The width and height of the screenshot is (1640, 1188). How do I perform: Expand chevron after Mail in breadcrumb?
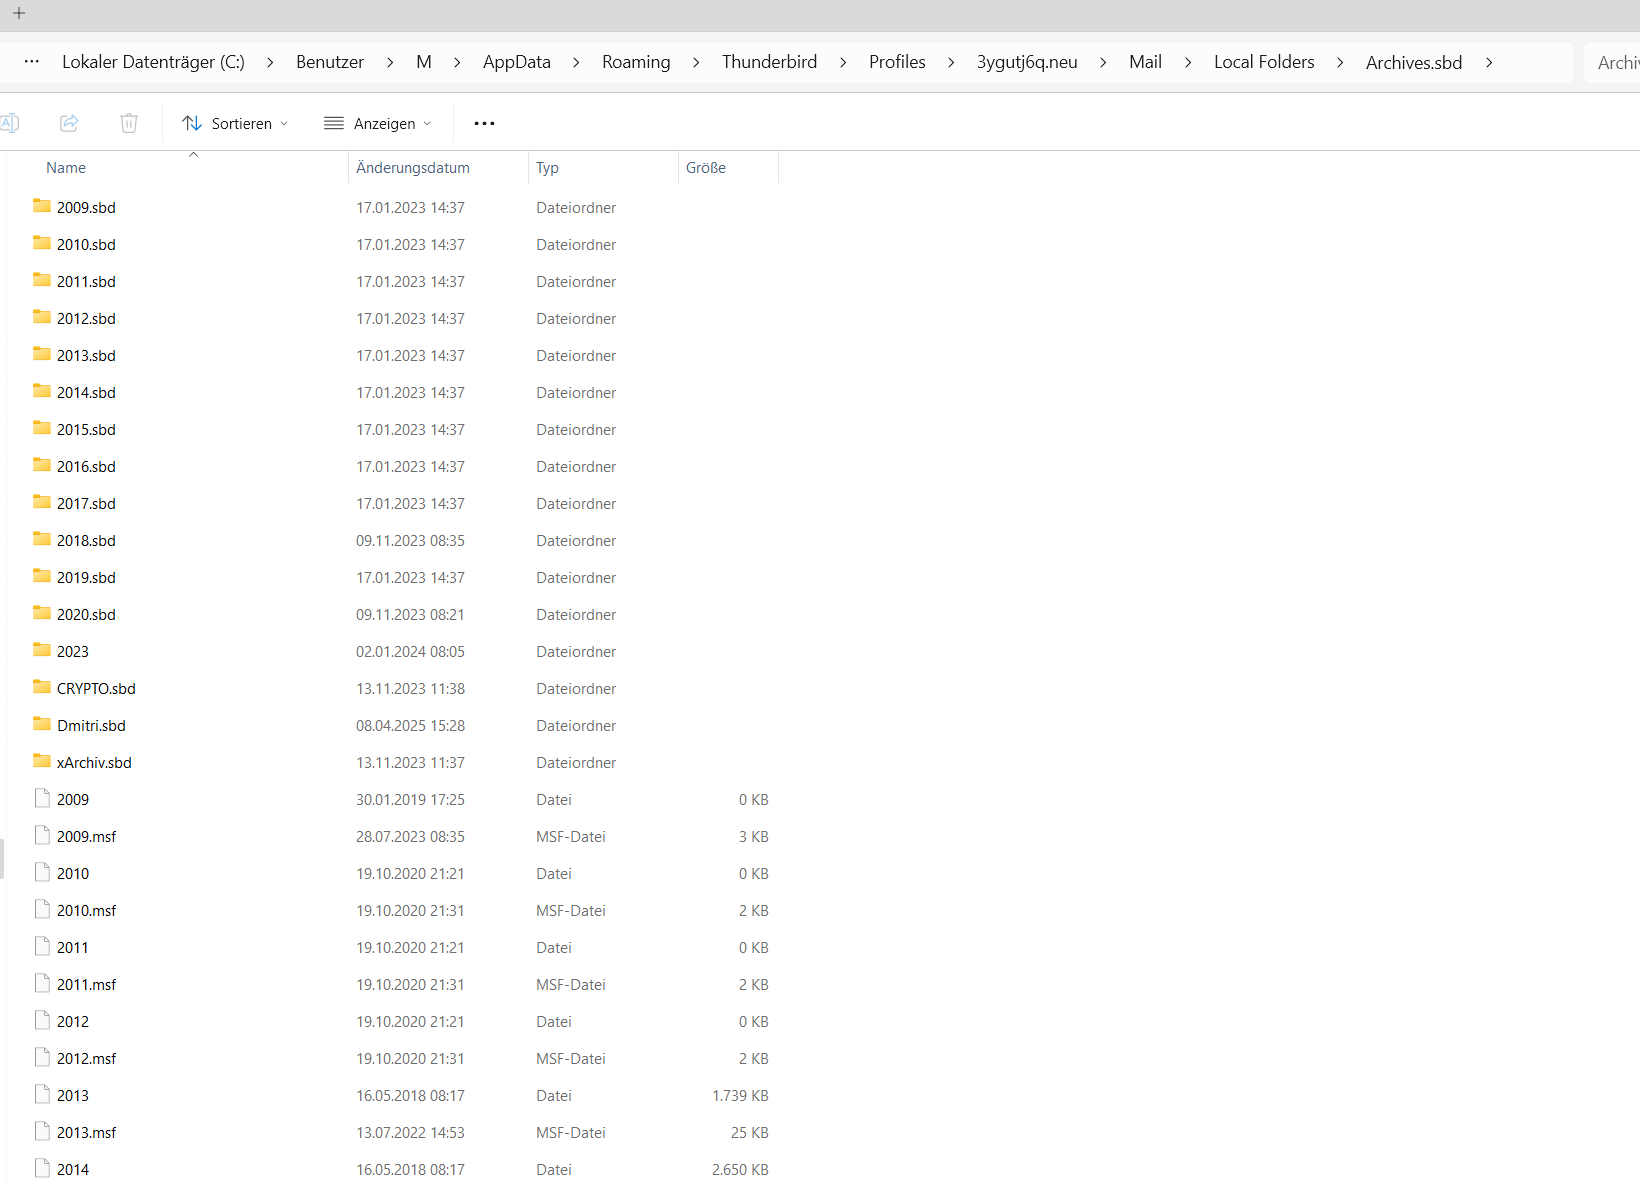coord(1188,62)
